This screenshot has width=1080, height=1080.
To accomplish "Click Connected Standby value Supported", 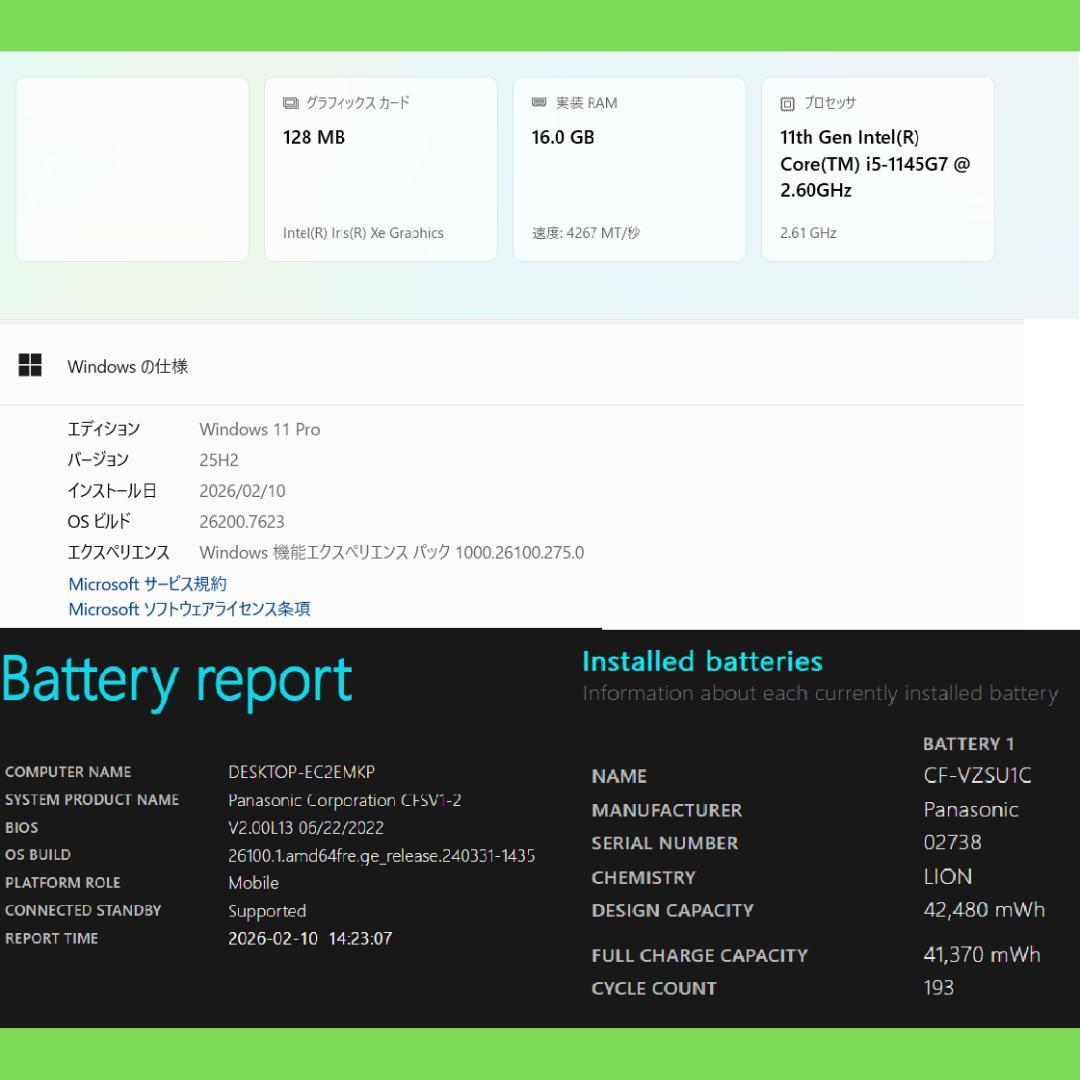I will [267, 911].
